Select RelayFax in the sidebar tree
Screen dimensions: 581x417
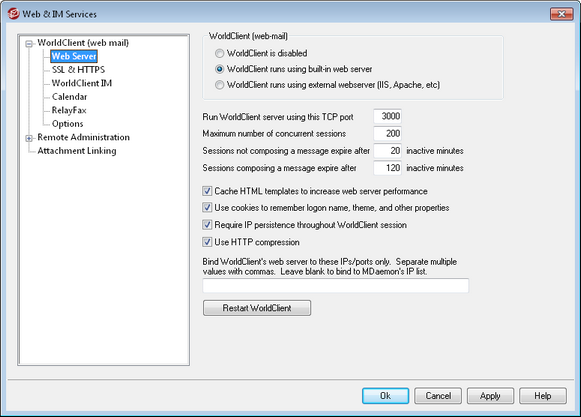[x=69, y=110]
